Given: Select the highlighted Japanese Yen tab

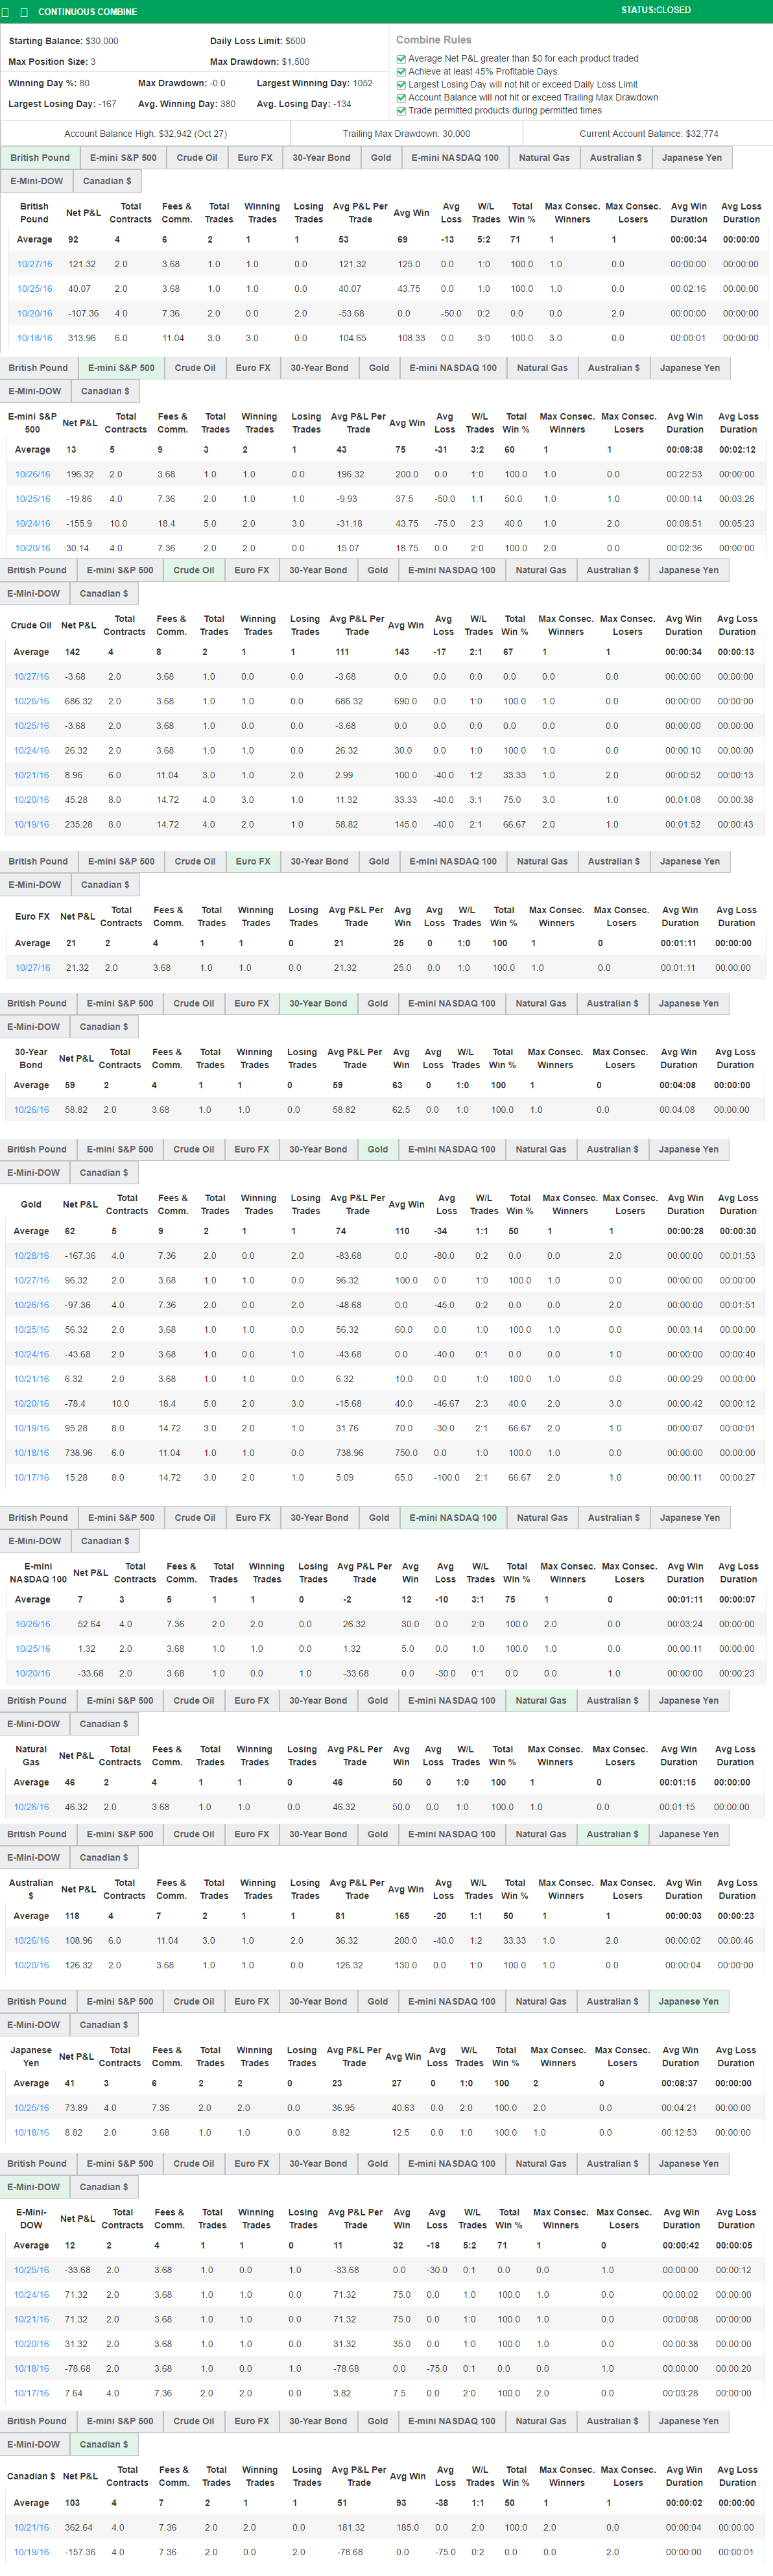Looking at the screenshot, I should (x=689, y=2001).
